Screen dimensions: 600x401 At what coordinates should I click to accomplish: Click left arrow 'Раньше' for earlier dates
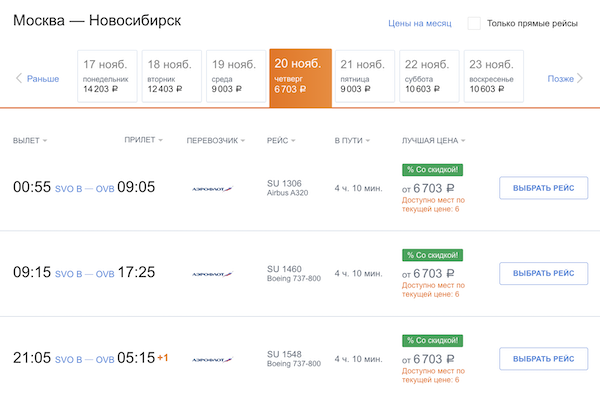pos(37,78)
